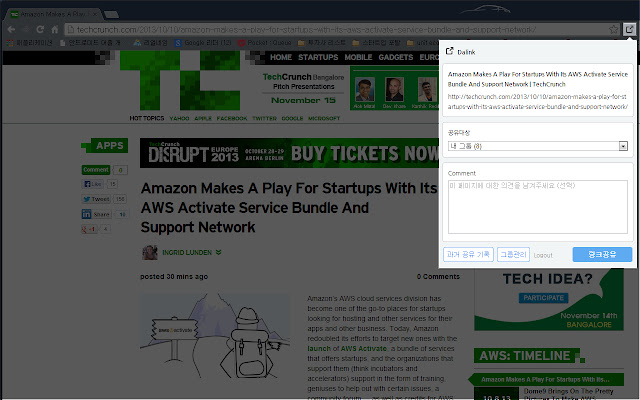Open Pocket : Queue bookmark
The height and width of the screenshot is (400, 640).
click(x=264, y=42)
